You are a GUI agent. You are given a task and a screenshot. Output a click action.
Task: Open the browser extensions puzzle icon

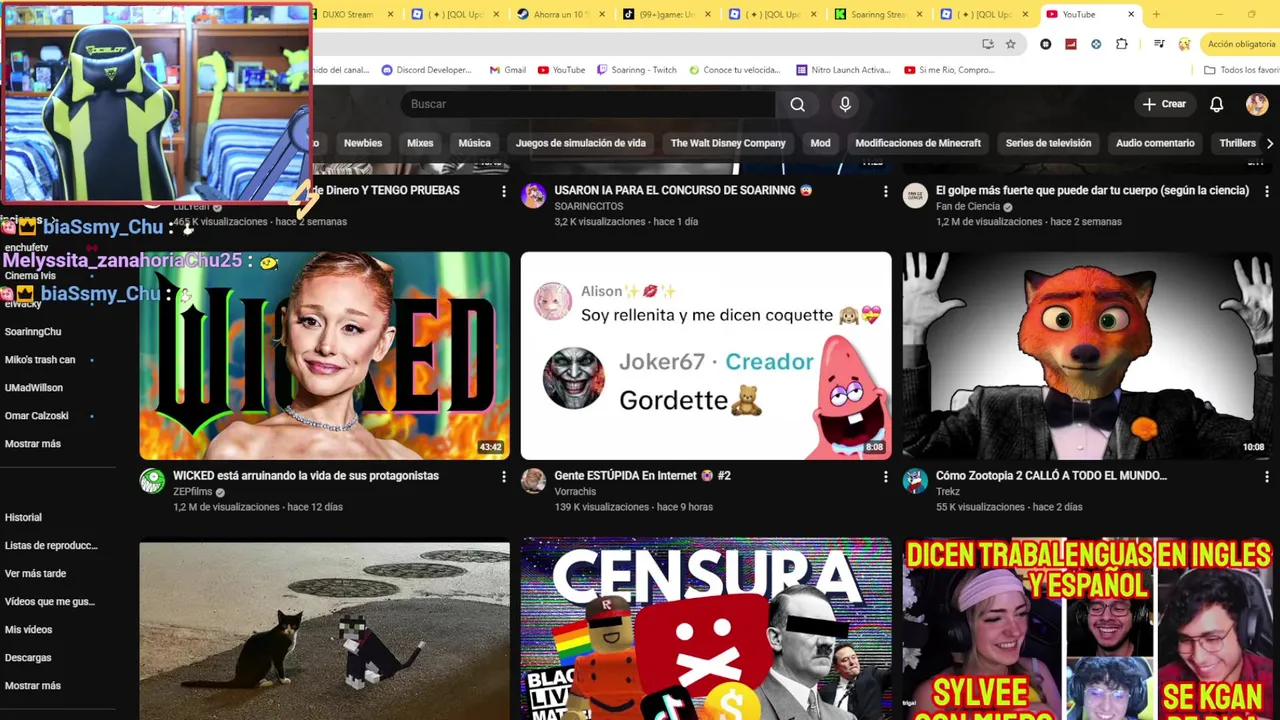pyautogui.click(x=1122, y=44)
